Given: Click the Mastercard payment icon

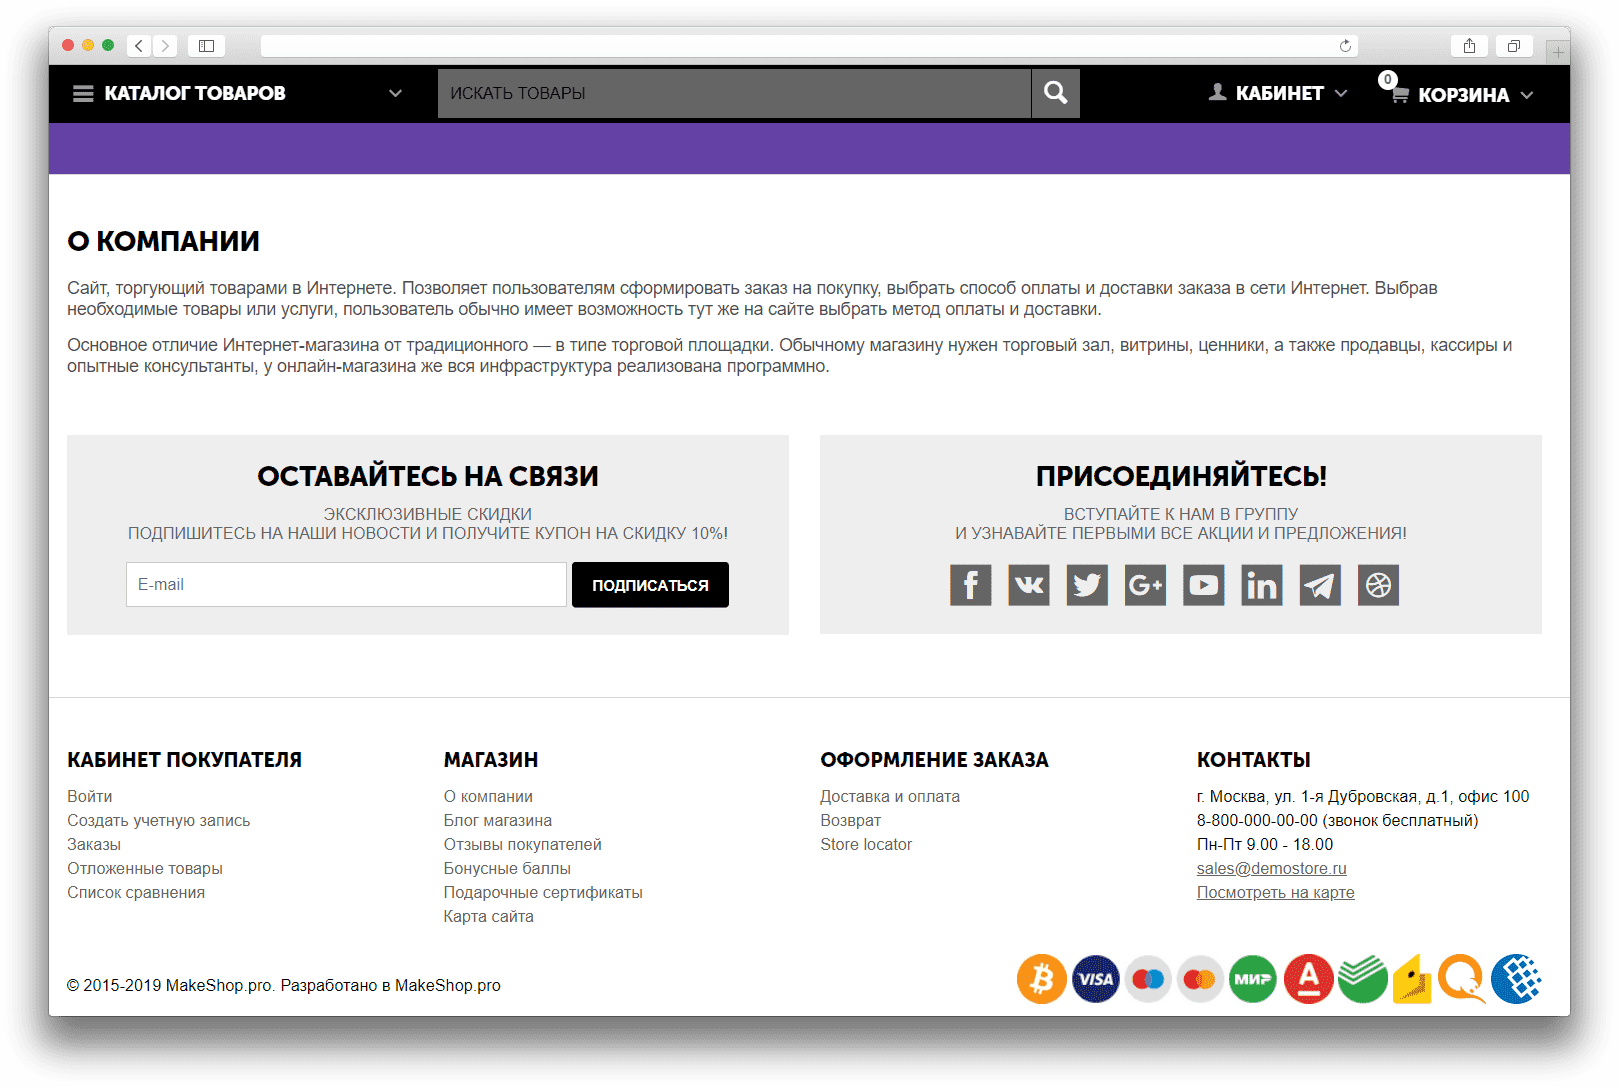Looking at the screenshot, I should [1199, 979].
